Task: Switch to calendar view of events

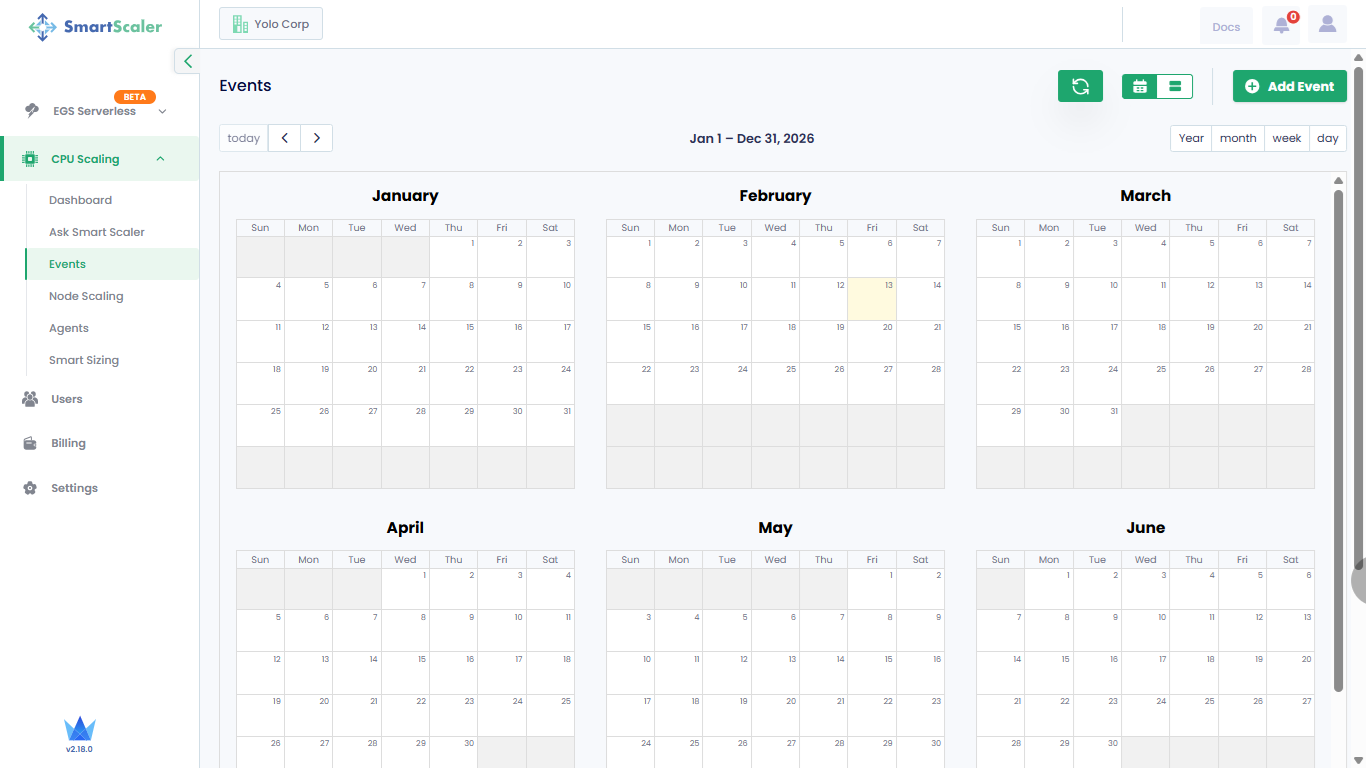Action: pos(1140,87)
